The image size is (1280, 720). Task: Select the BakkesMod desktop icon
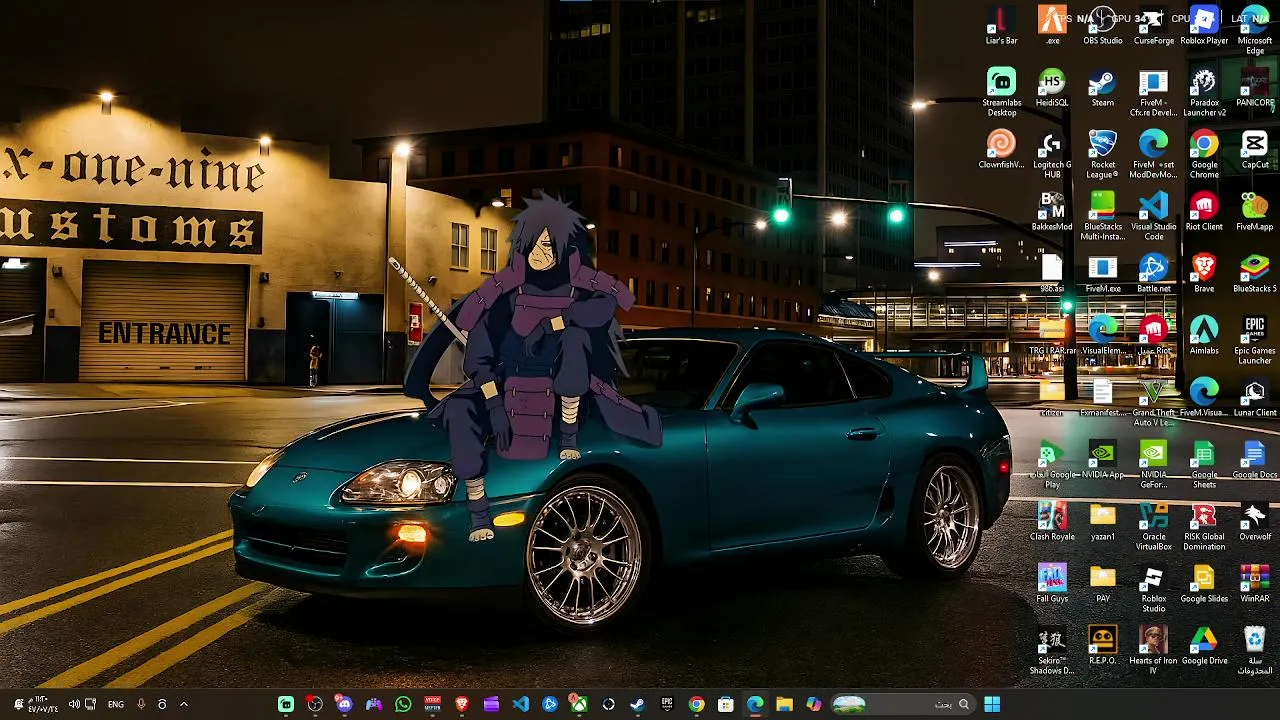pyautogui.click(x=1052, y=212)
